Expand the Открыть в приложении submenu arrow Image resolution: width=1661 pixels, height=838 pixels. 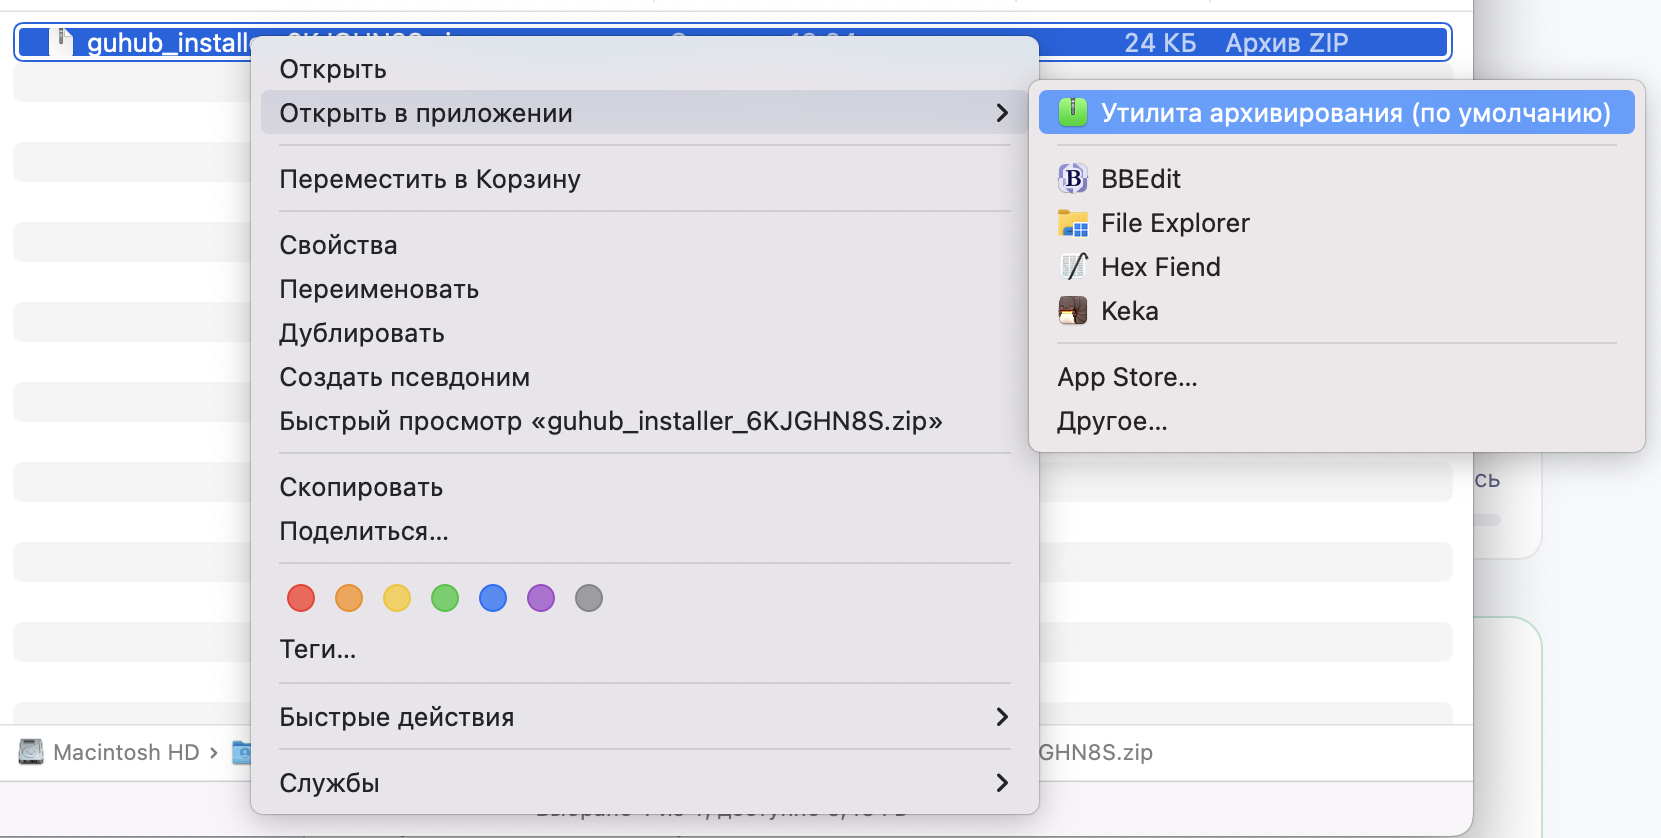tap(1001, 113)
